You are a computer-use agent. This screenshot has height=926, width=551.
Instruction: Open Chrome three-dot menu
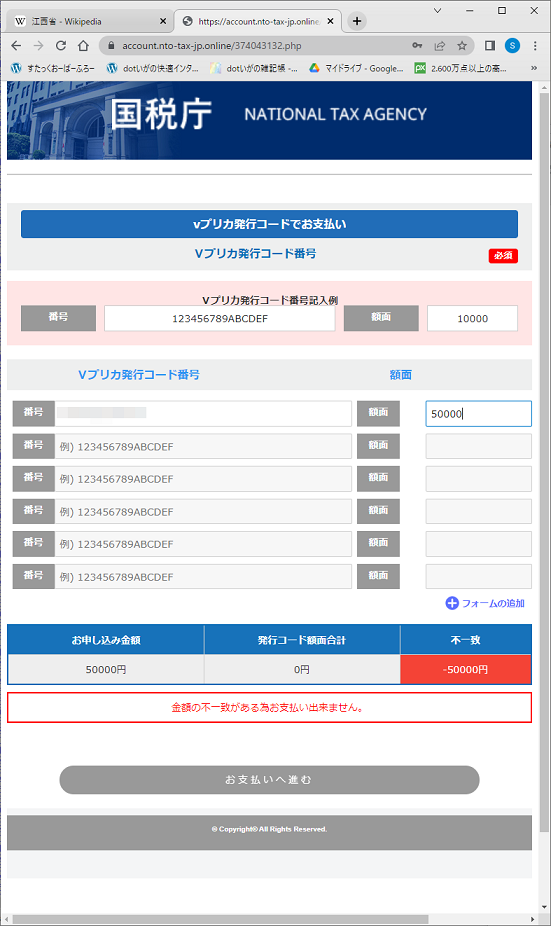[x=535, y=45]
